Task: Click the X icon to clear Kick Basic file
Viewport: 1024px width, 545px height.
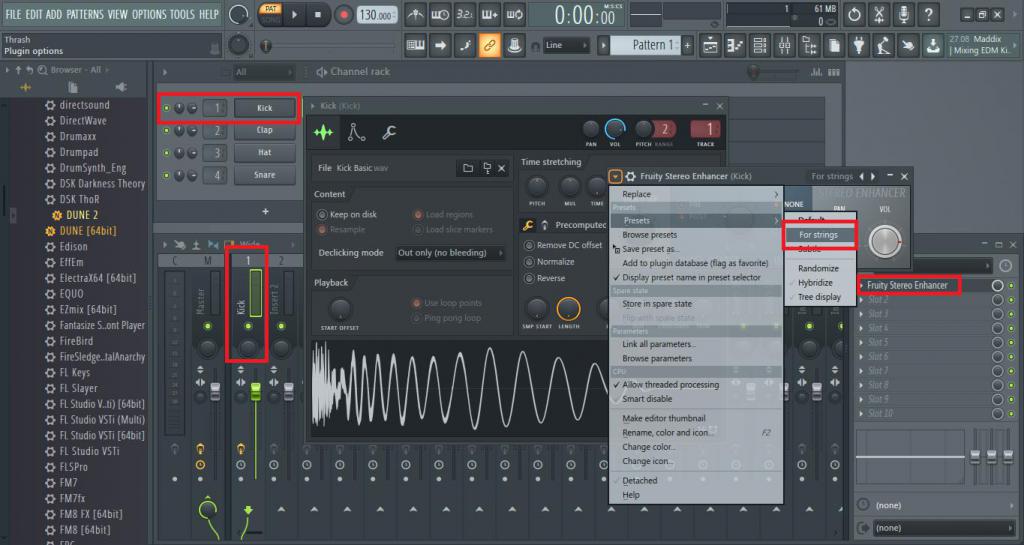Action: click(502, 168)
